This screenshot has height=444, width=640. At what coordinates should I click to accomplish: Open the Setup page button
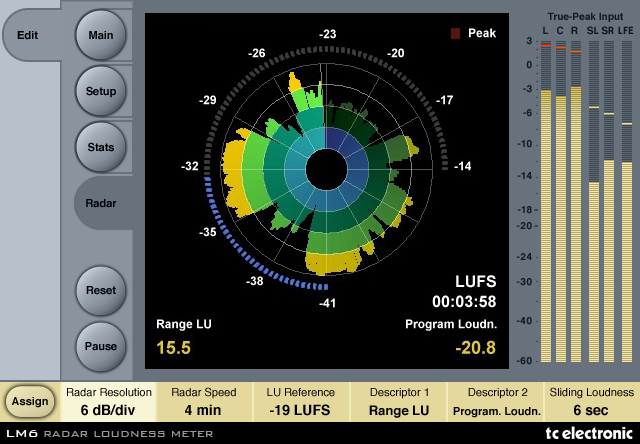pos(100,91)
